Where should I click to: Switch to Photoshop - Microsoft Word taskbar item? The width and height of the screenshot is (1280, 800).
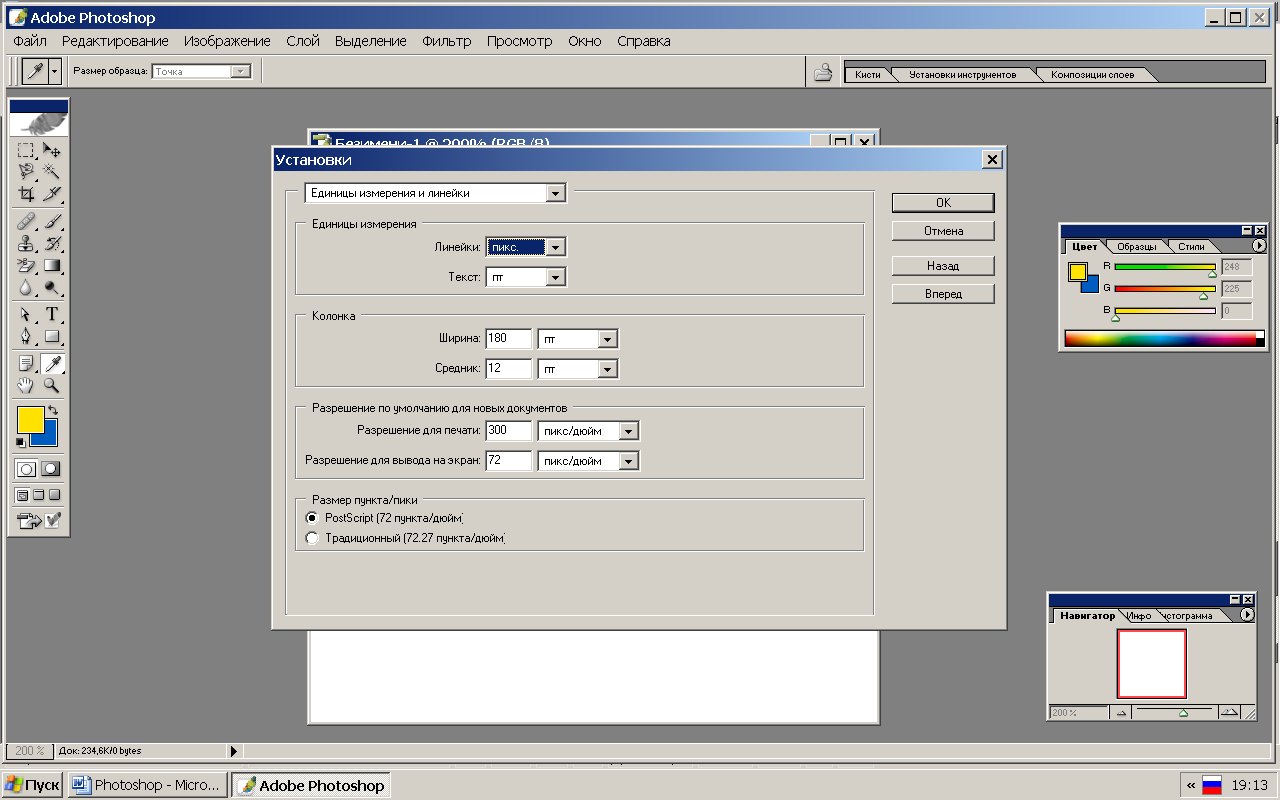[x=147, y=785]
